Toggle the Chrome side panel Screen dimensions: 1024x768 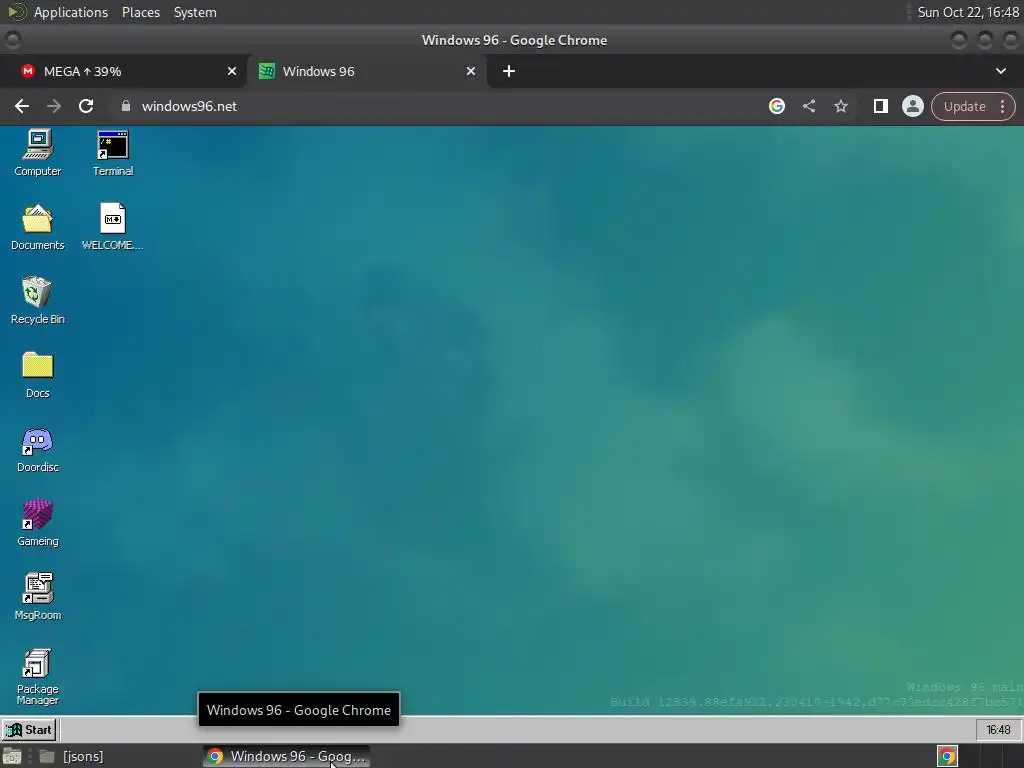[x=880, y=106]
